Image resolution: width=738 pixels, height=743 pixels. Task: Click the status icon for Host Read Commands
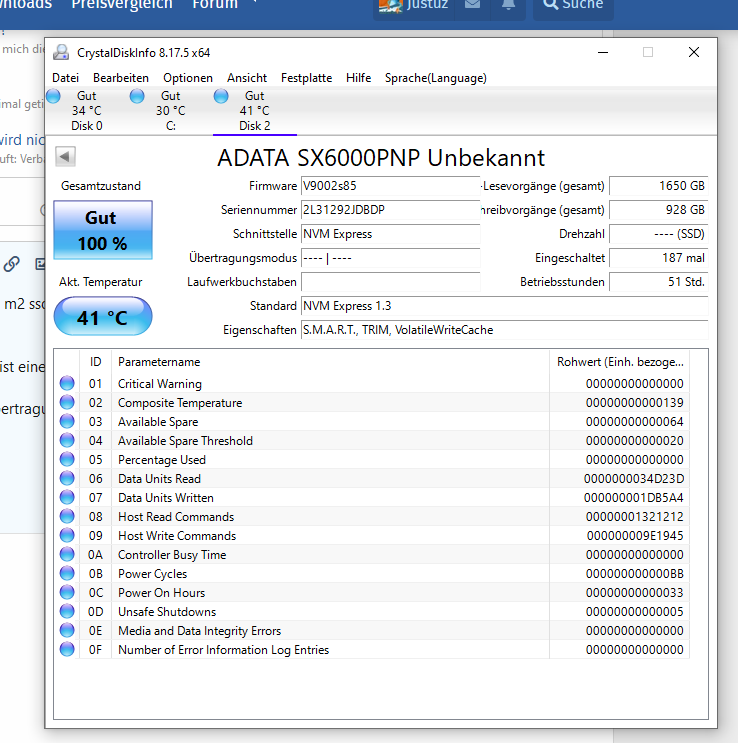click(x=67, y=516)
